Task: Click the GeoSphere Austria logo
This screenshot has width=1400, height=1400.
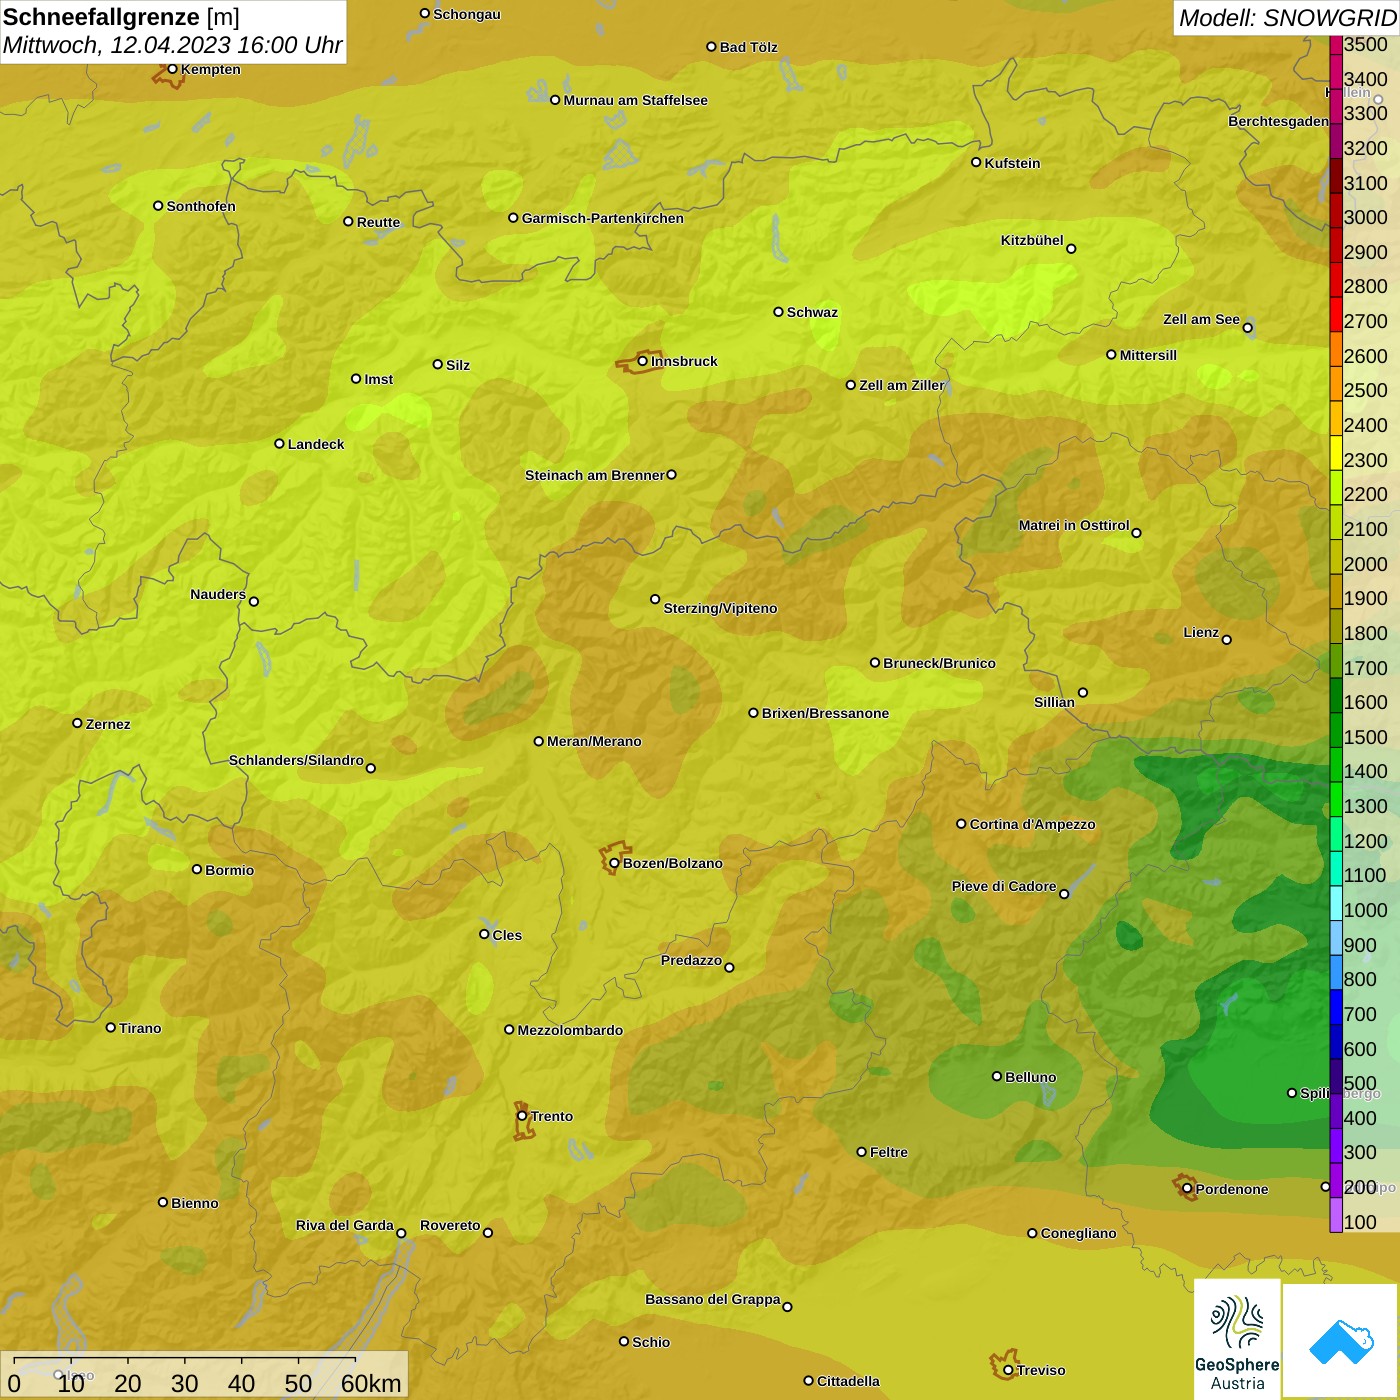Action: point(1237,1337)
